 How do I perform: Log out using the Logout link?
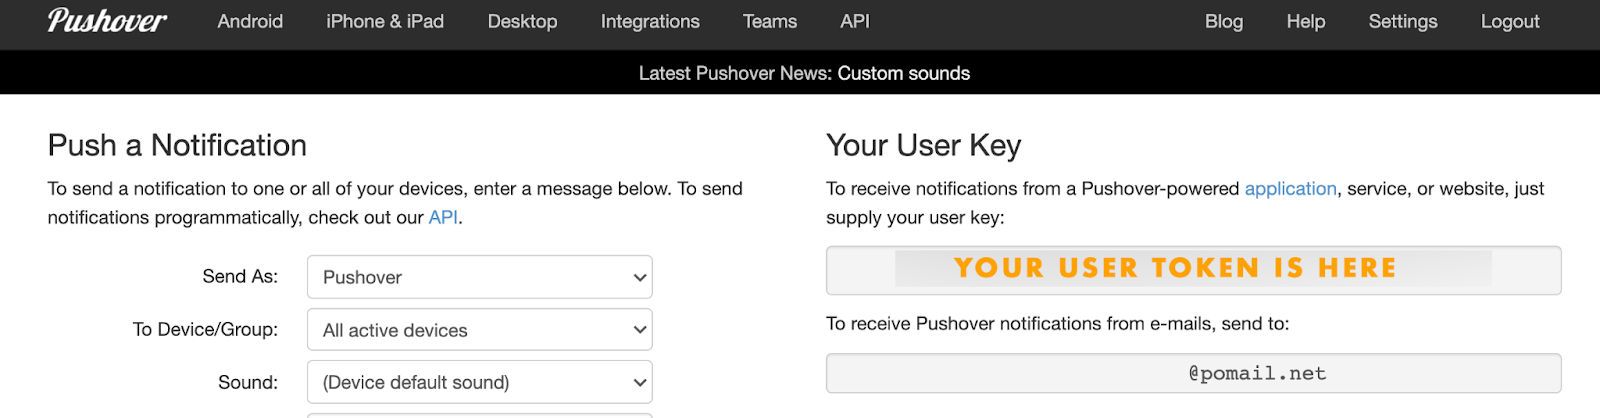pos(1510,21)
